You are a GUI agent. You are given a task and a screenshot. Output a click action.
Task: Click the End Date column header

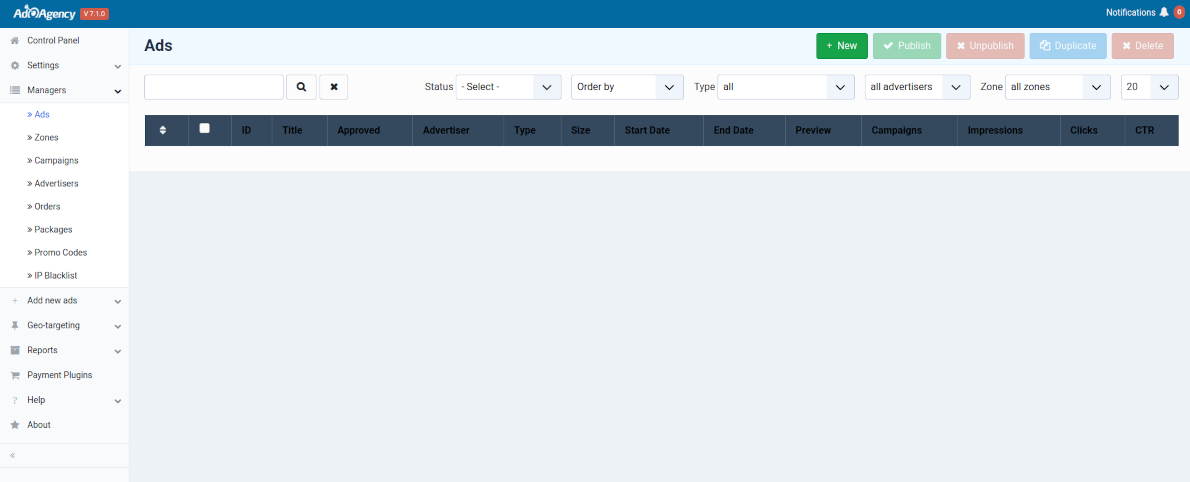tap(734, 131)
